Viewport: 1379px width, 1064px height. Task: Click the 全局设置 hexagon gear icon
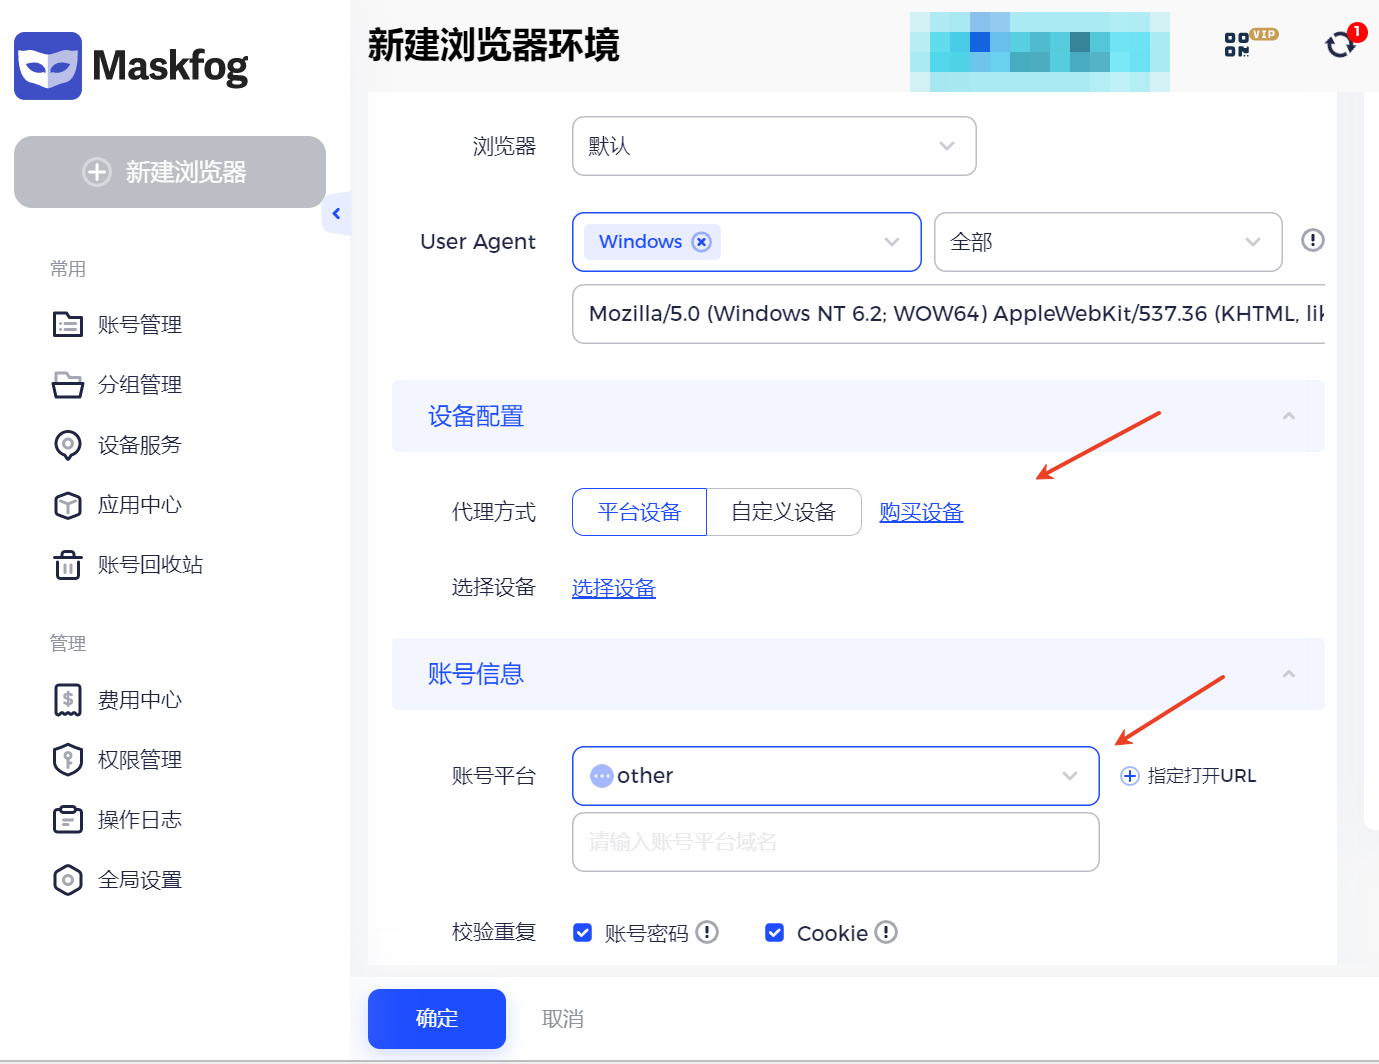click(x=68, y=880)
